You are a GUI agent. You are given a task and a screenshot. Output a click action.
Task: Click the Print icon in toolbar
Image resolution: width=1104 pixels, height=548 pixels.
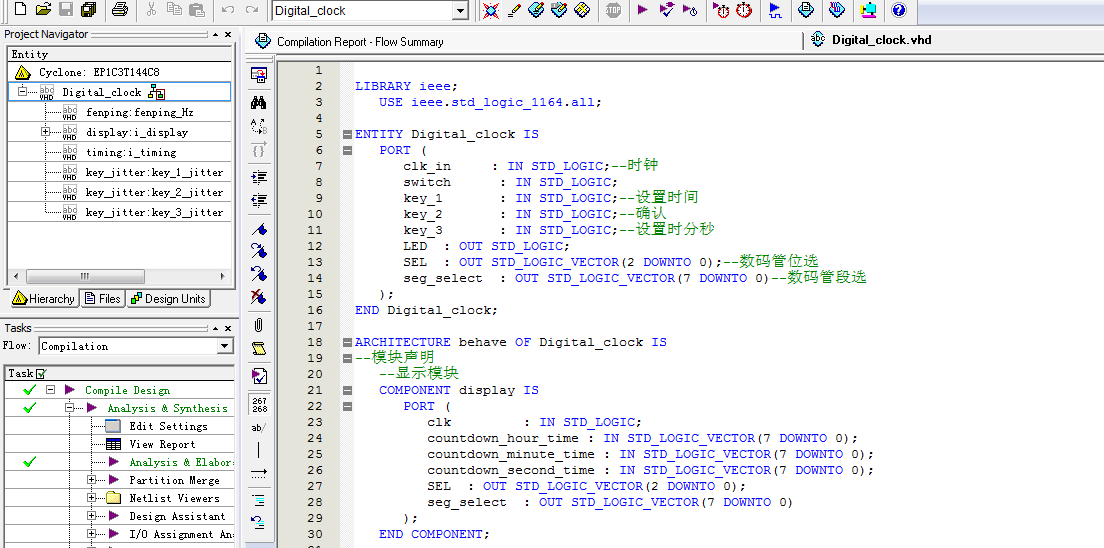click(x=120, y=10)
